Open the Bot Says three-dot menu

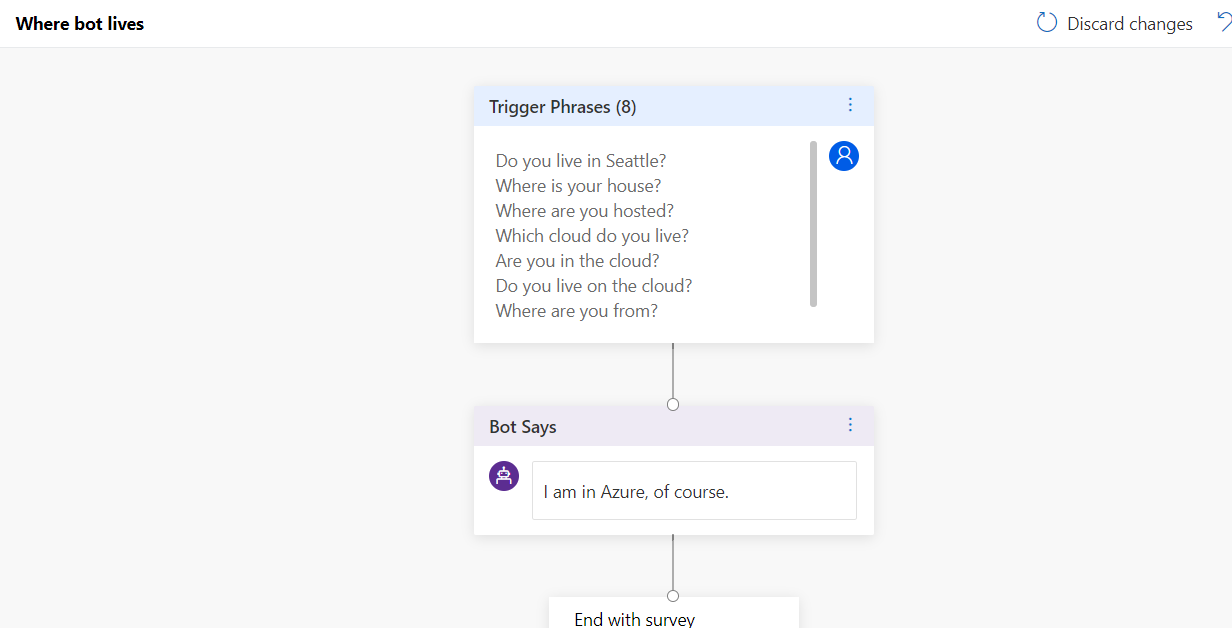(850, 425)
